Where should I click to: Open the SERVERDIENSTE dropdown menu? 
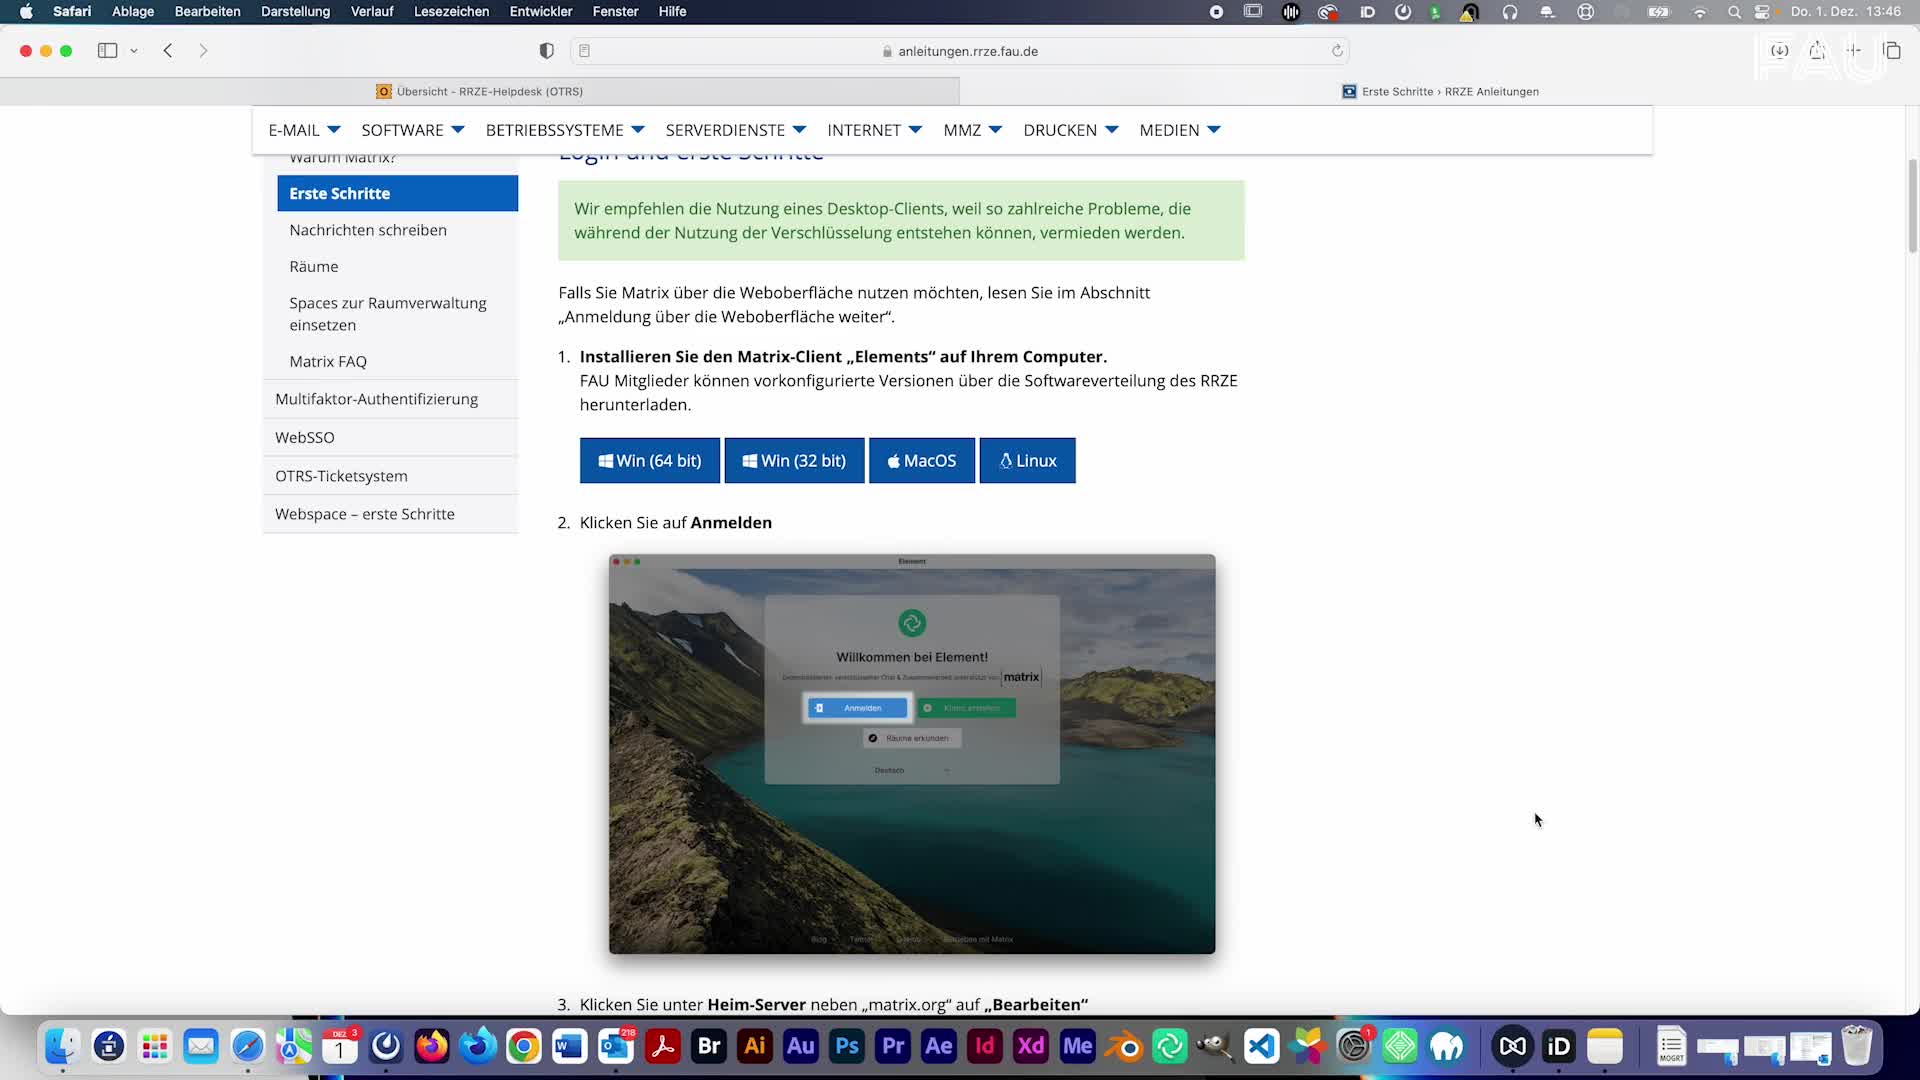point(735,130)
